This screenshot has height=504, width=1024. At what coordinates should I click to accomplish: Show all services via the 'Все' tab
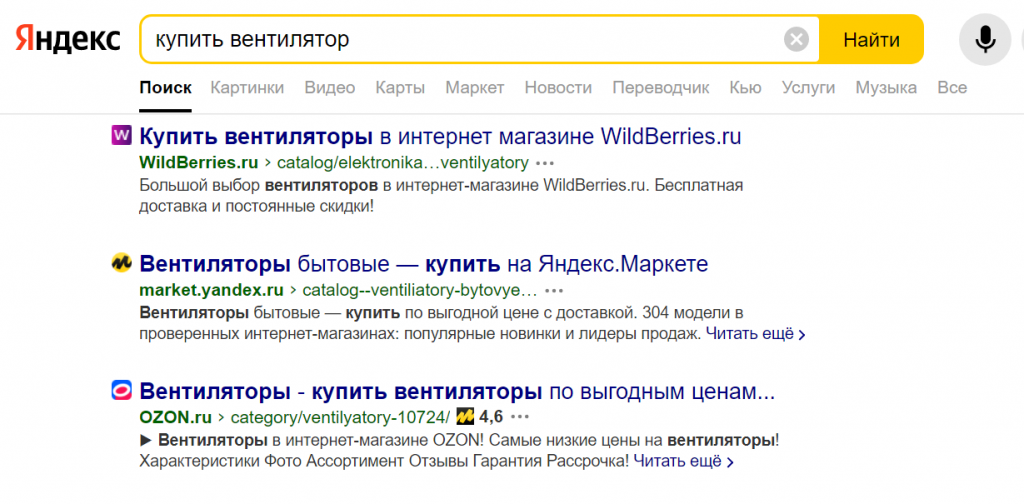click(x=952, y=87)
